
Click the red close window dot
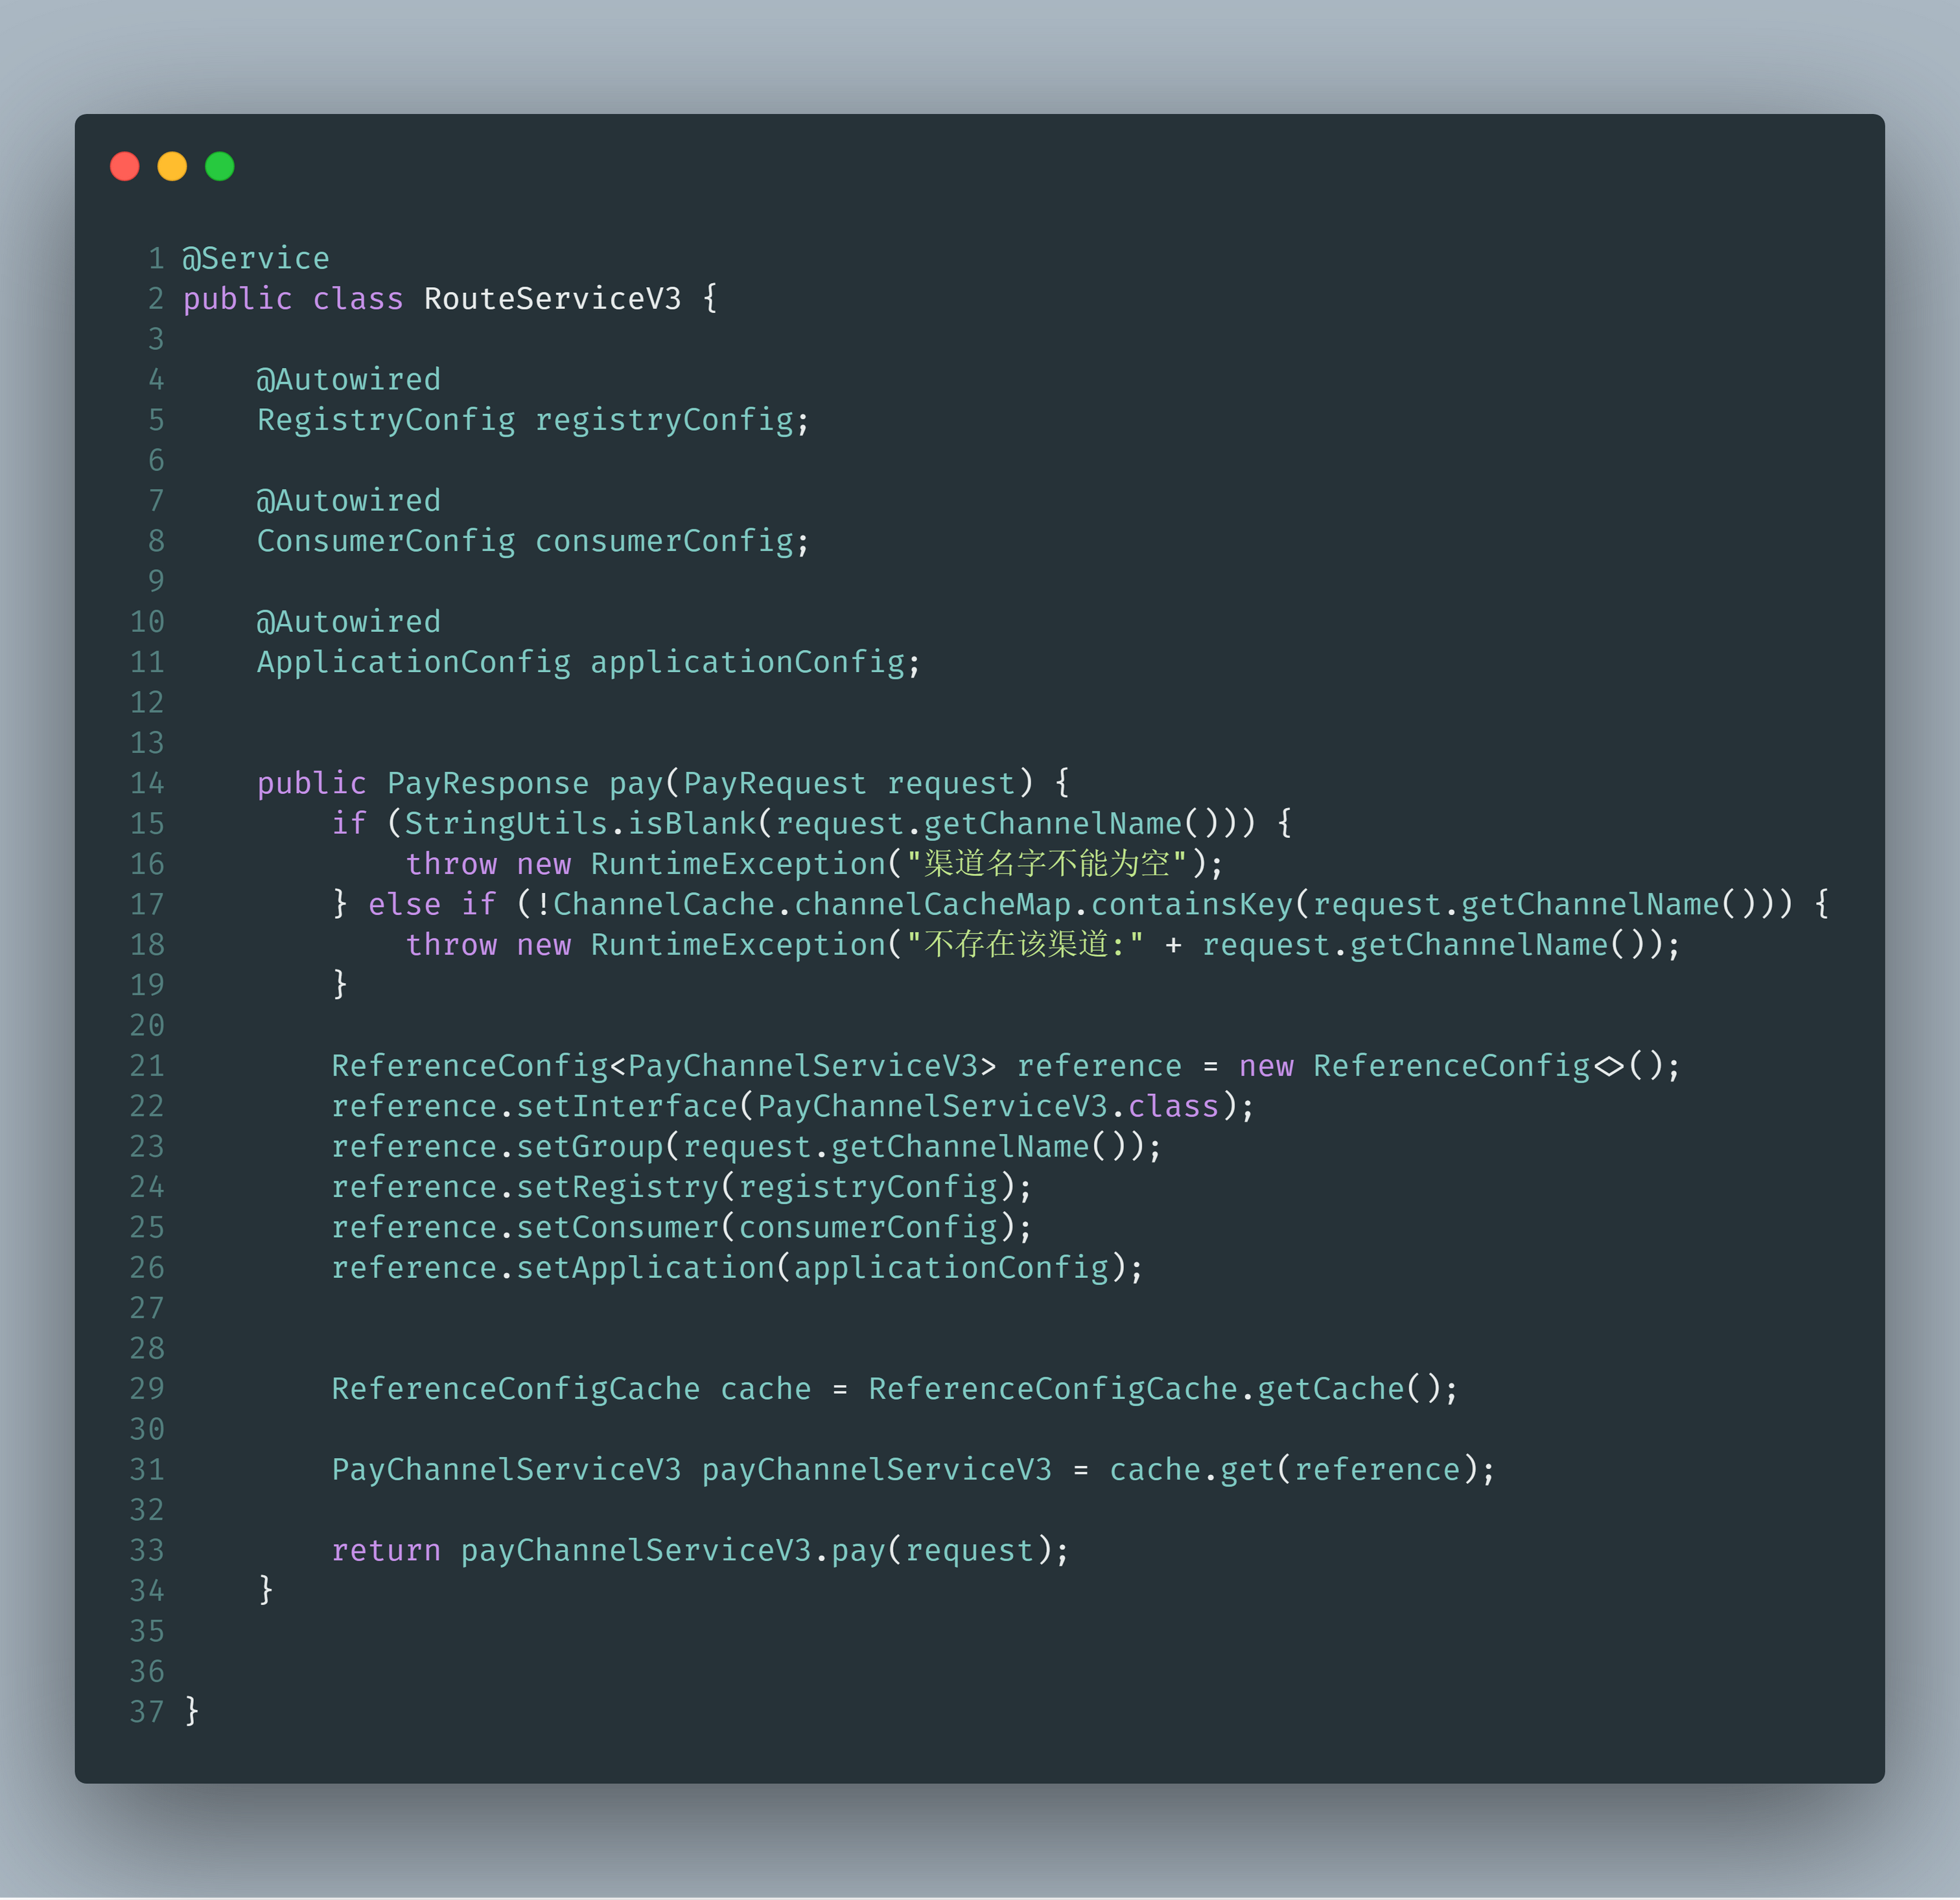[x=125, y=166]
